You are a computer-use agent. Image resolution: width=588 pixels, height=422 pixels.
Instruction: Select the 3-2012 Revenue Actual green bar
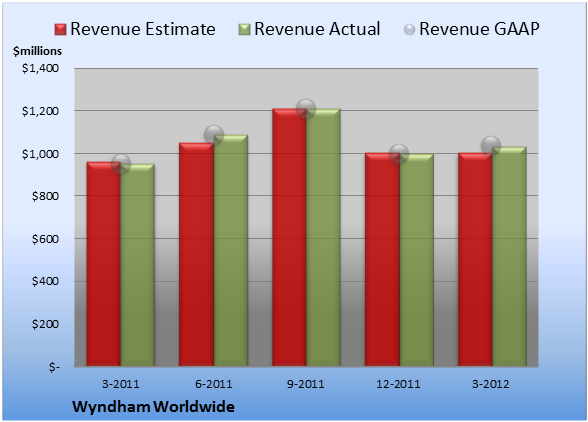click(509, 257)
